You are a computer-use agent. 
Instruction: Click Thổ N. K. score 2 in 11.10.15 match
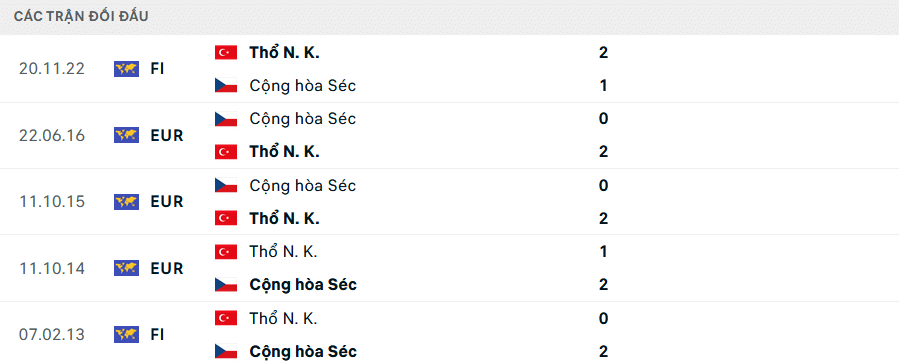(603, 218)
